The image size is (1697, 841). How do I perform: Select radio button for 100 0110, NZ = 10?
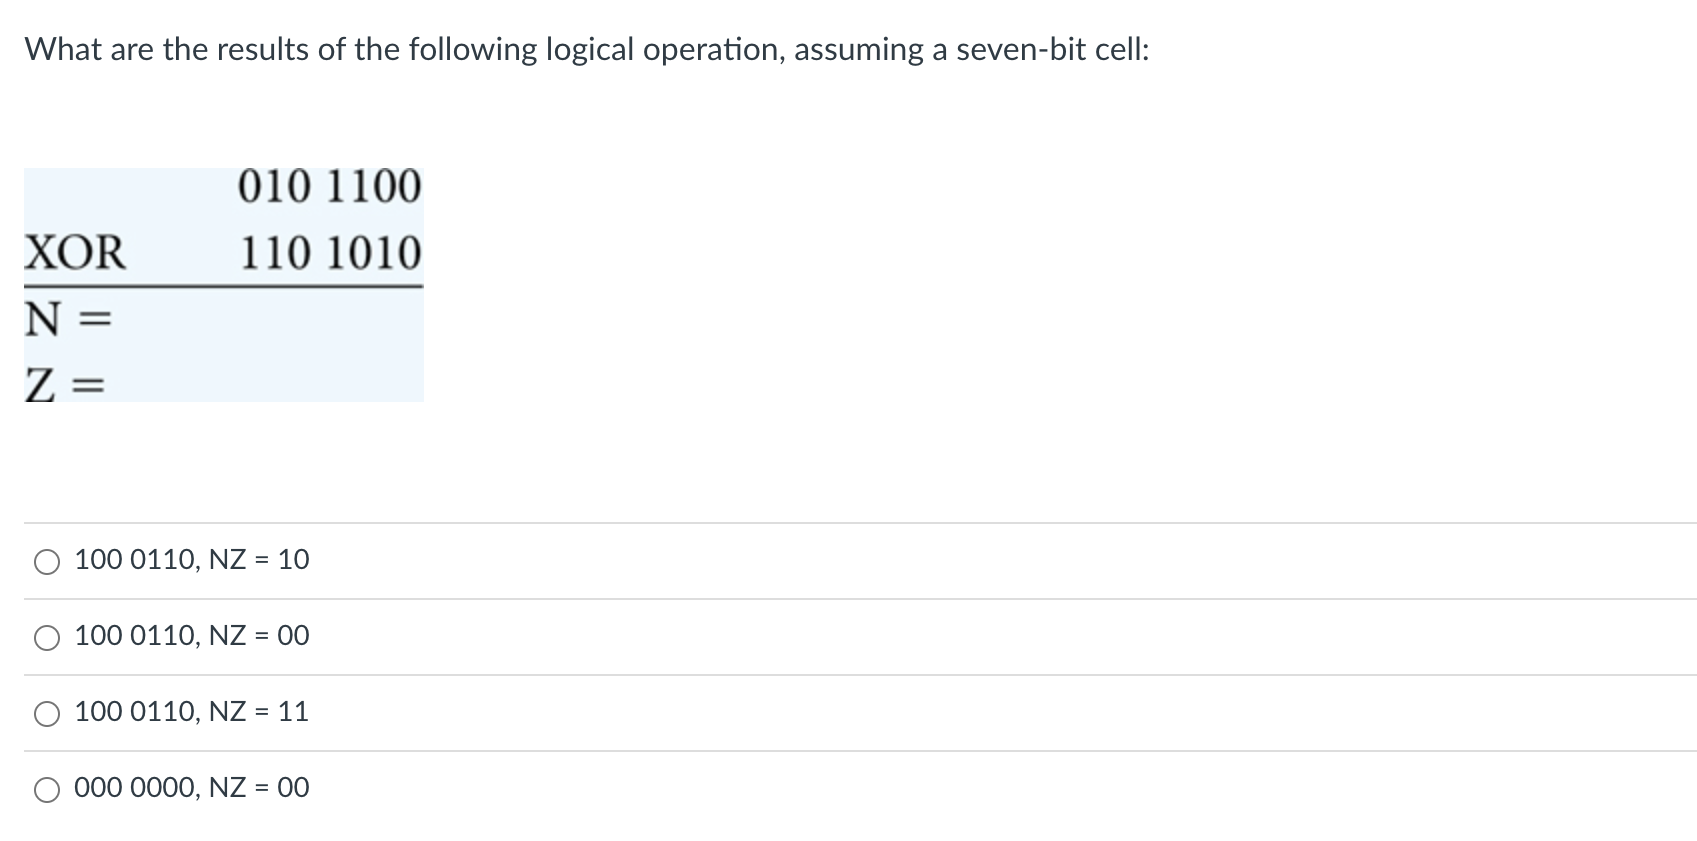click(x=47, y=562)
